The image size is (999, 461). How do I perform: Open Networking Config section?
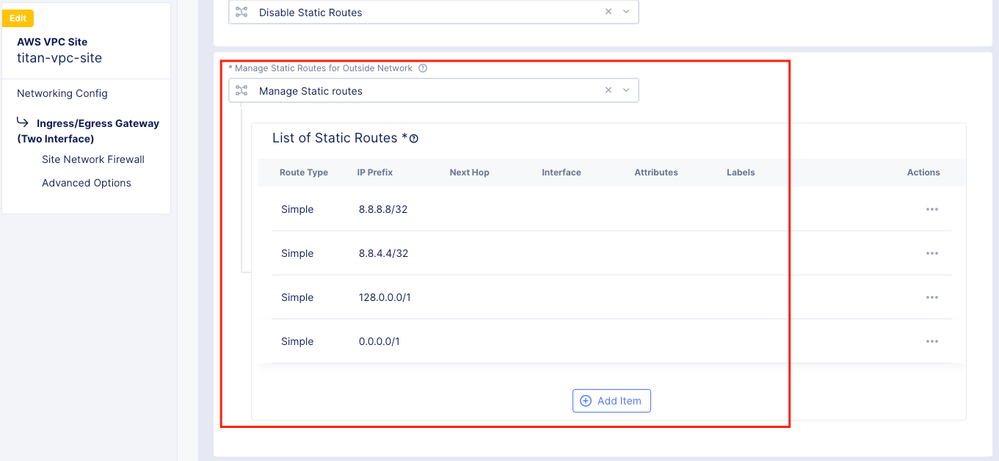coord(62,94)
